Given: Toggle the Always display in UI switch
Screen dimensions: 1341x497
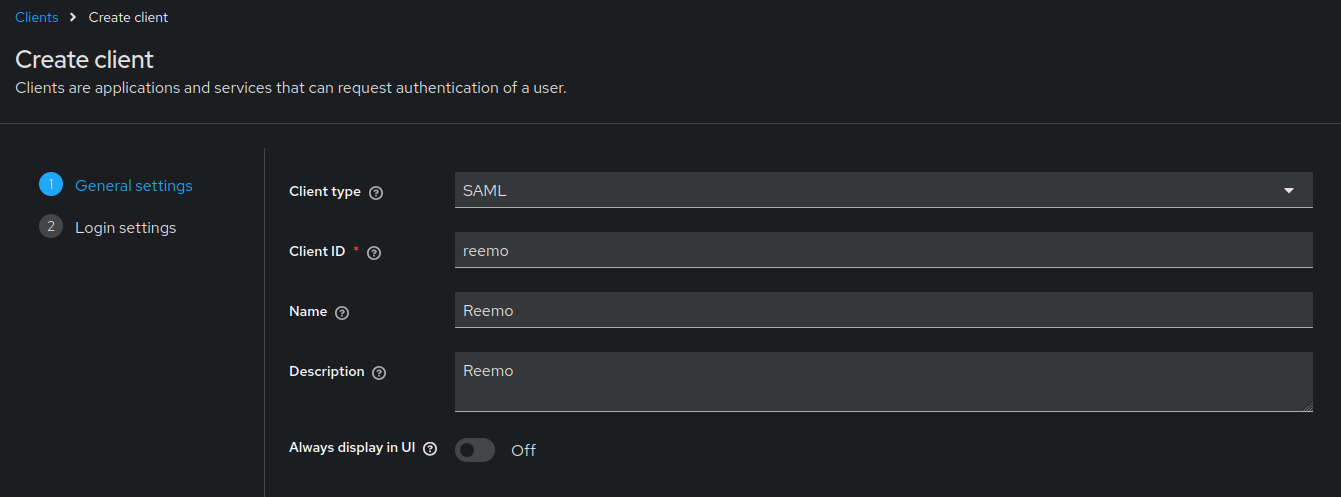Looking at the screenshot, I should [475, 450].
